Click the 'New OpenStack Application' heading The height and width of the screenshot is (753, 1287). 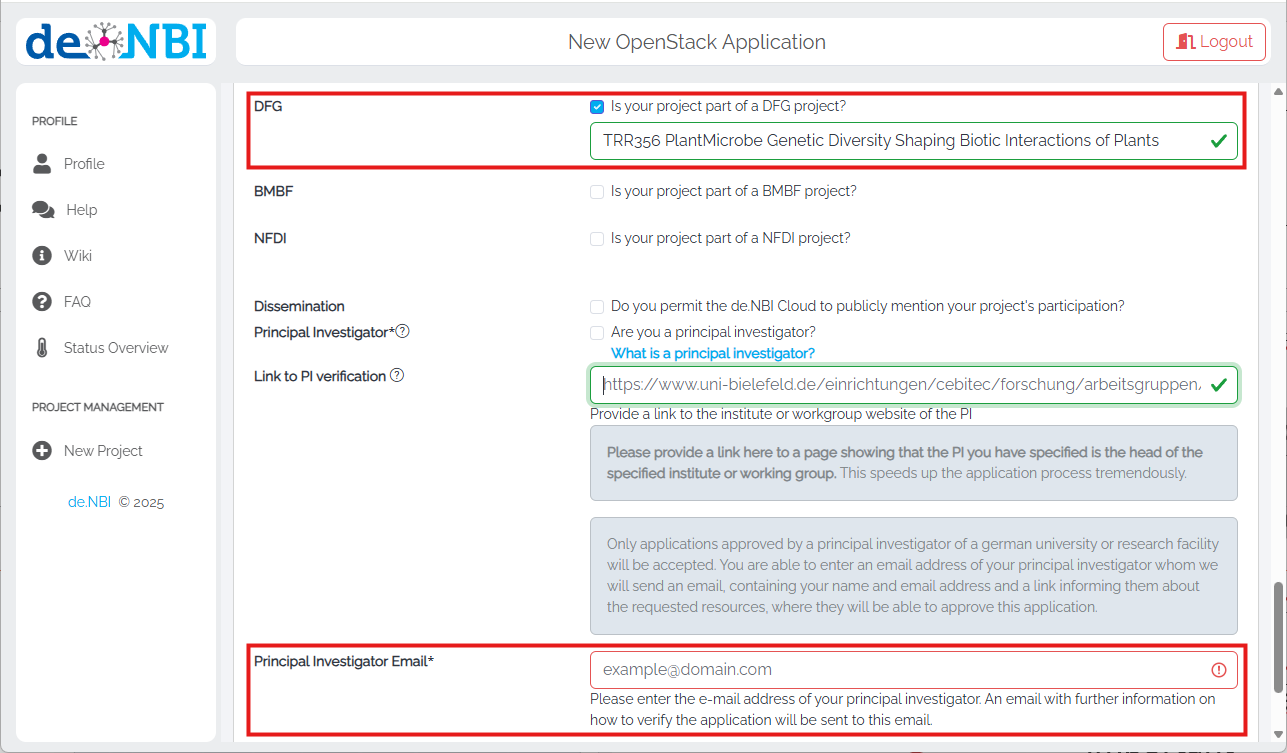tap(697, 42)
